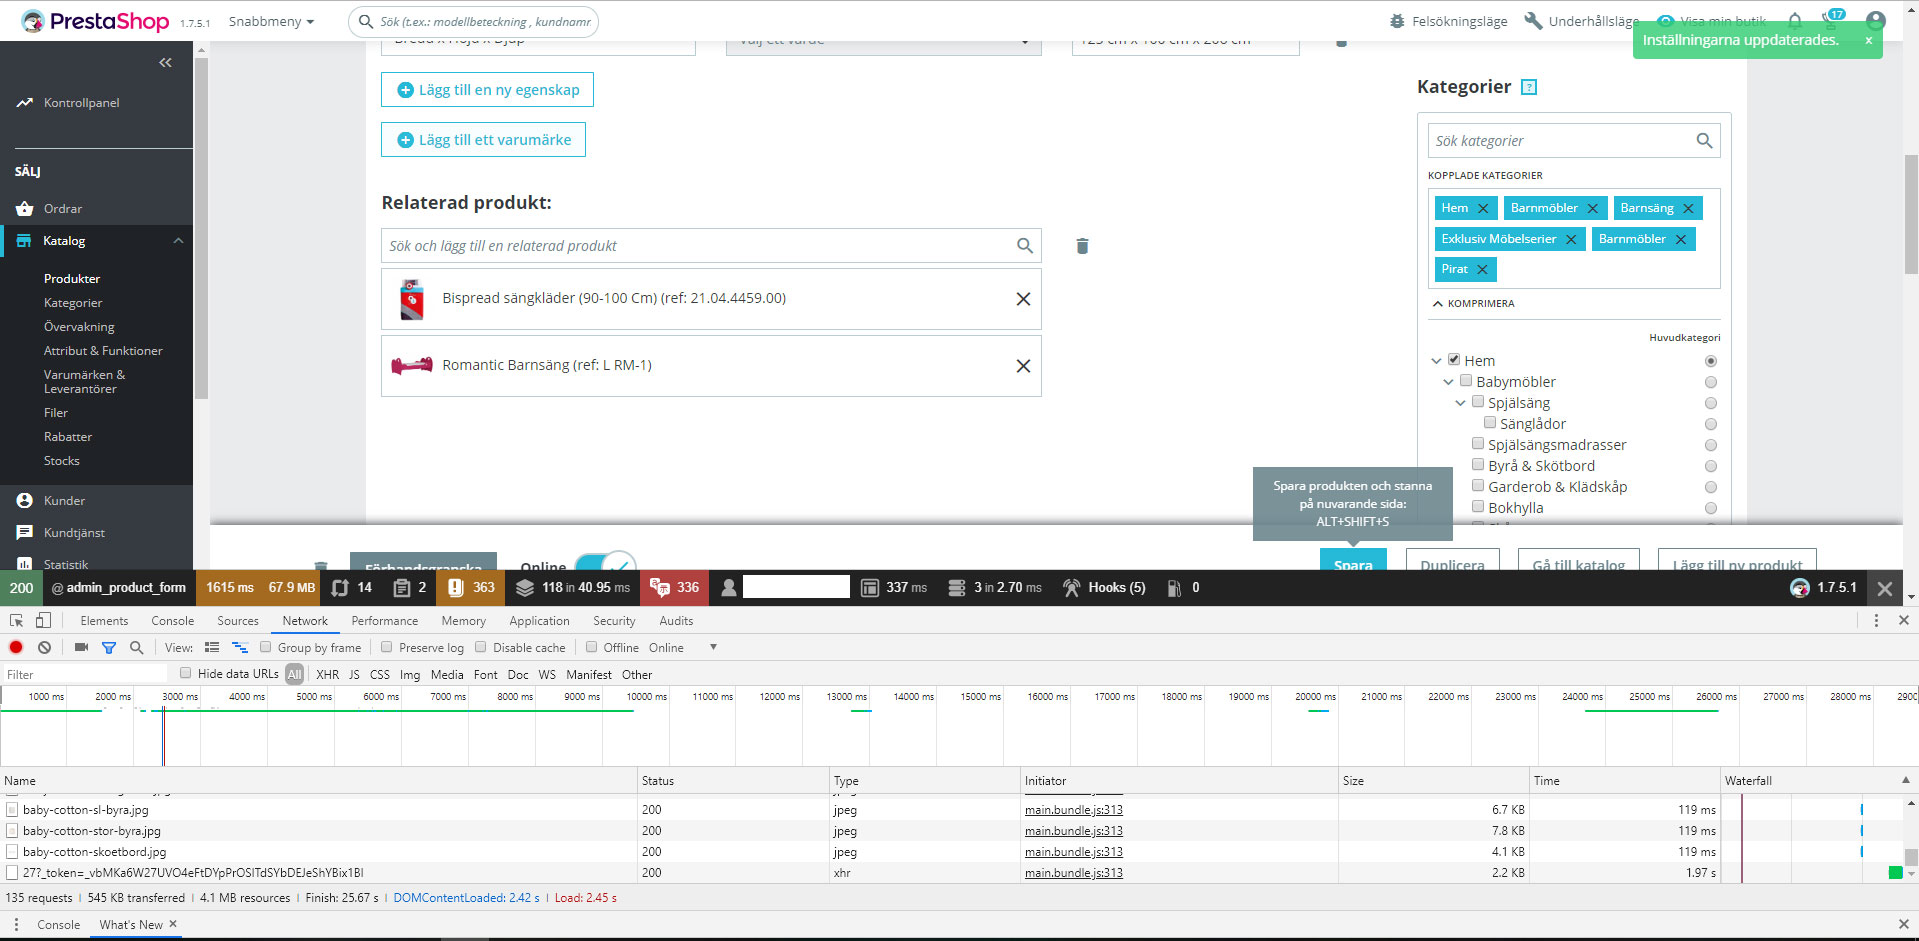Click the Spara button
The width and height of the screenshot is (1919, 941).
1353,560
